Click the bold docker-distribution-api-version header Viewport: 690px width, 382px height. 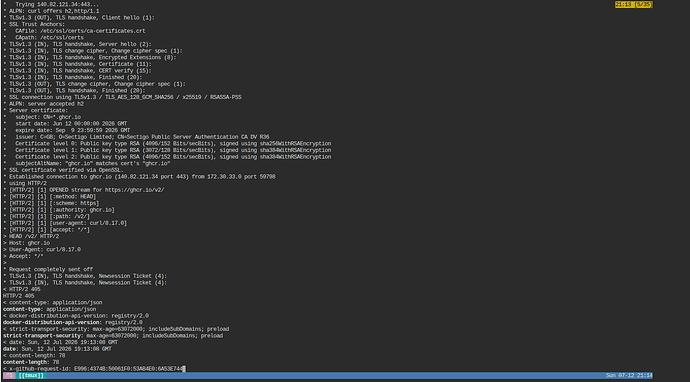[x=52, y=323]
